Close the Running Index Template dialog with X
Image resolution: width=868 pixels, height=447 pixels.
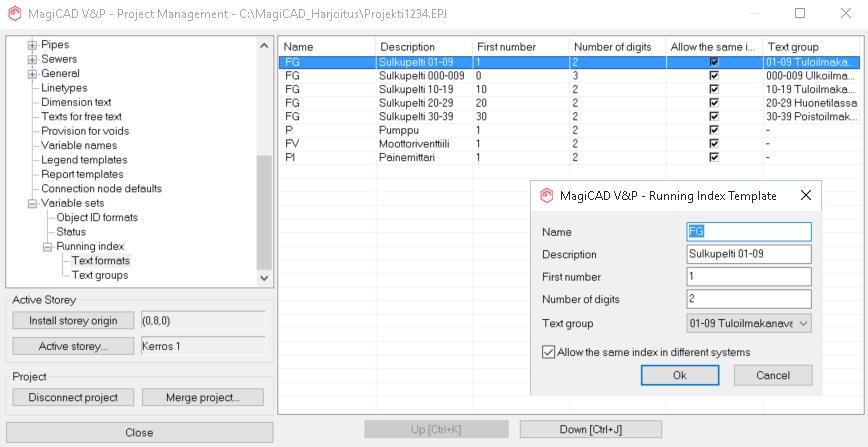click(x=806, y=195)
